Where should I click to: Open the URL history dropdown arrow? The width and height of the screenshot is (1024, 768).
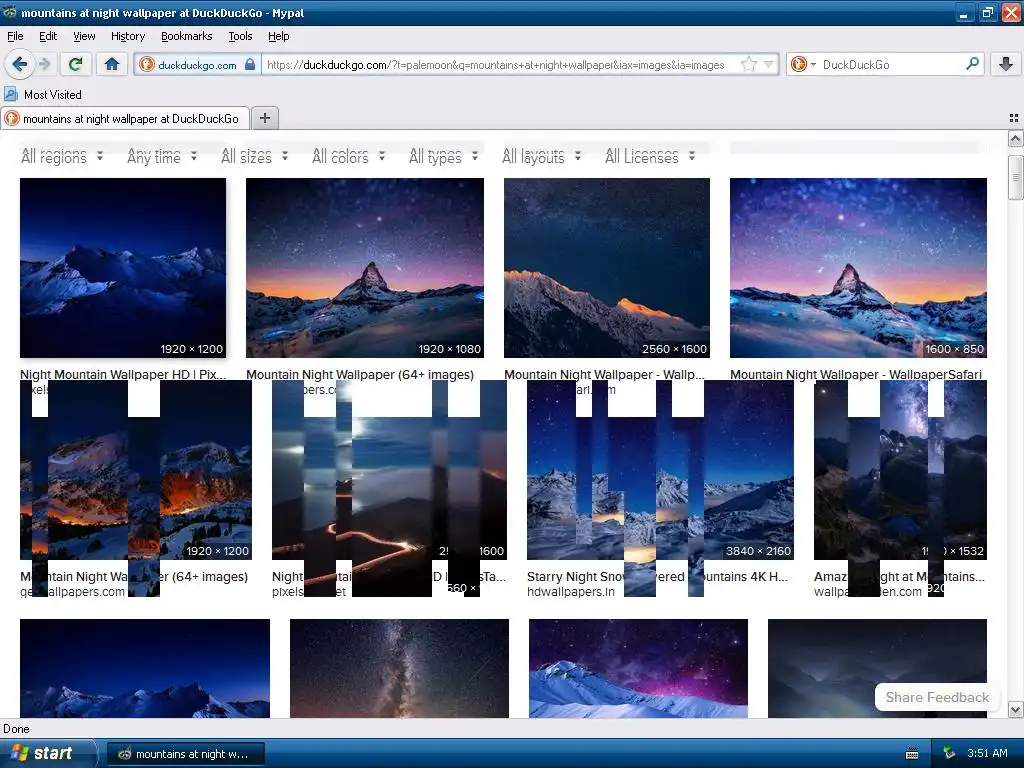(769, 64)
